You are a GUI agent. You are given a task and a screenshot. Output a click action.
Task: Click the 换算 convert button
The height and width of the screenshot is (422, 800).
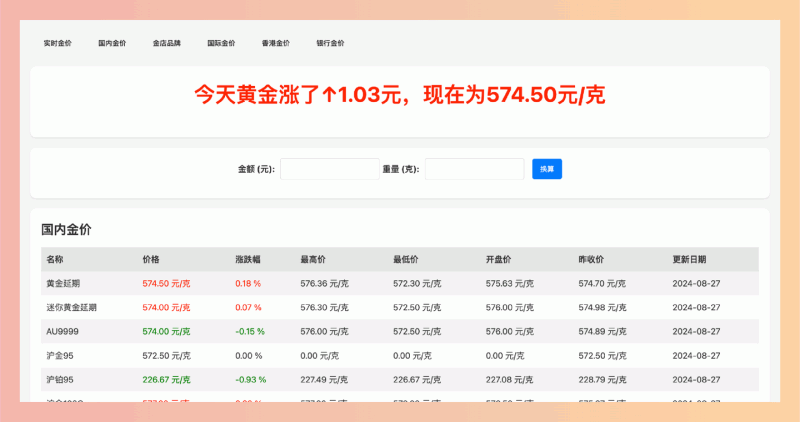(547, 169)
